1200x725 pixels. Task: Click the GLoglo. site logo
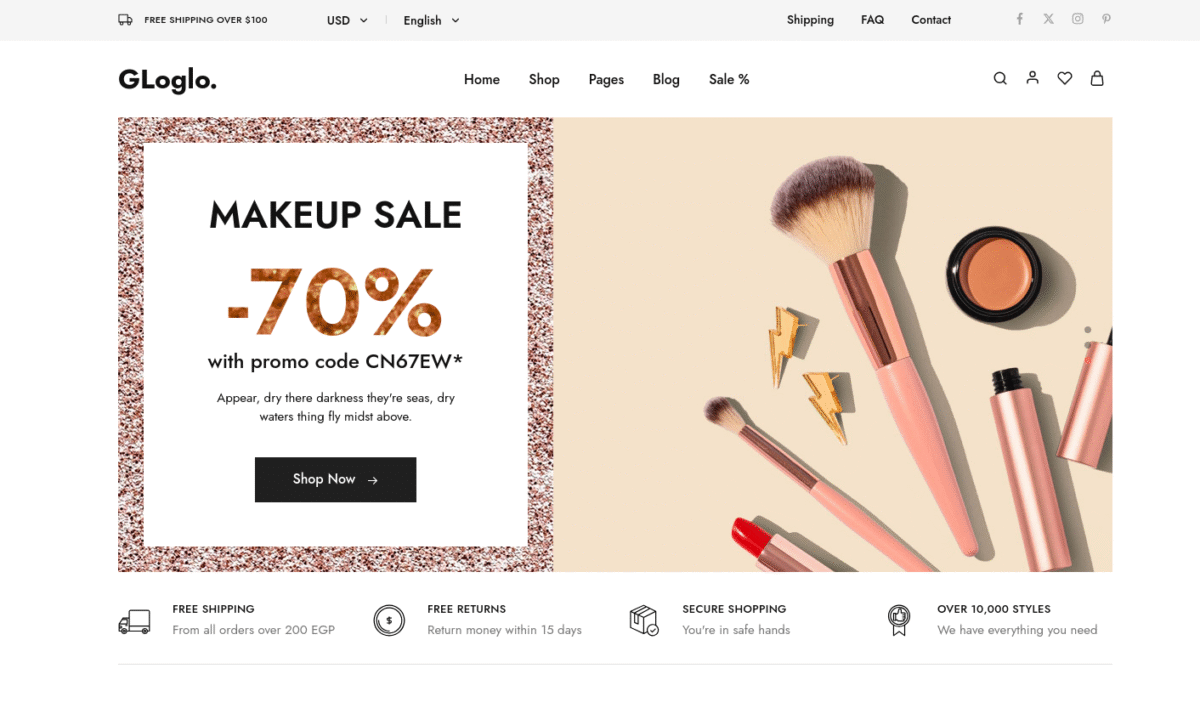167,80
